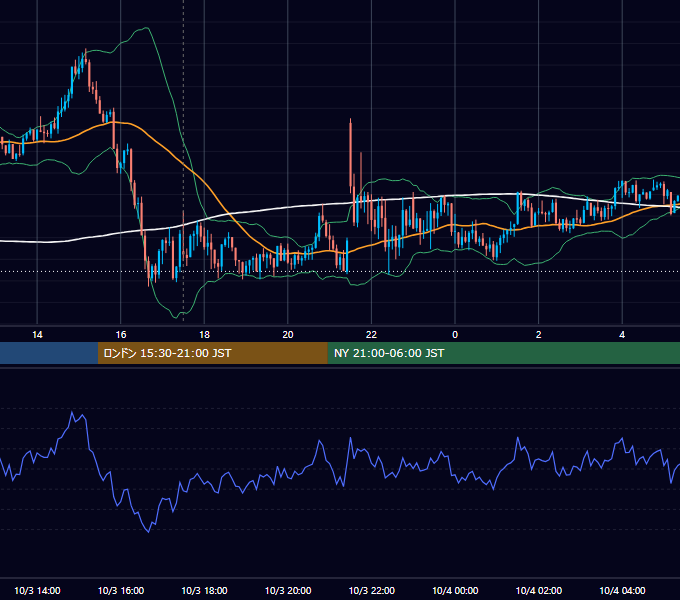
Task: Click the upper Bollinger band peak near 16:30
Action: pos(146,29)
